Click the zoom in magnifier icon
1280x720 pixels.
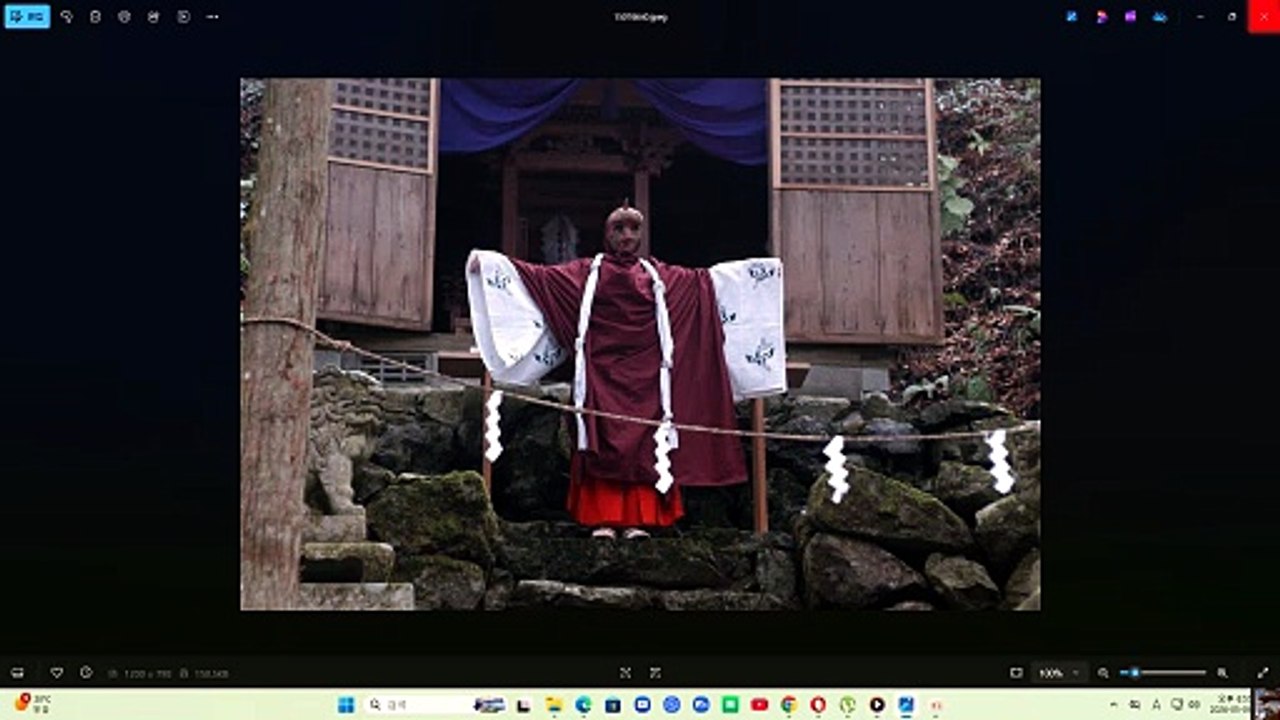pyautogui.click(x=1222, y=673)
